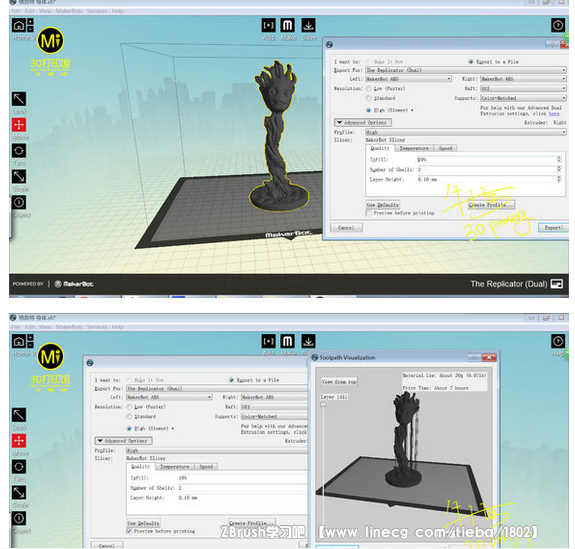Open Left extruder material dropdown in upper dialog

click(x=408, y=79)
